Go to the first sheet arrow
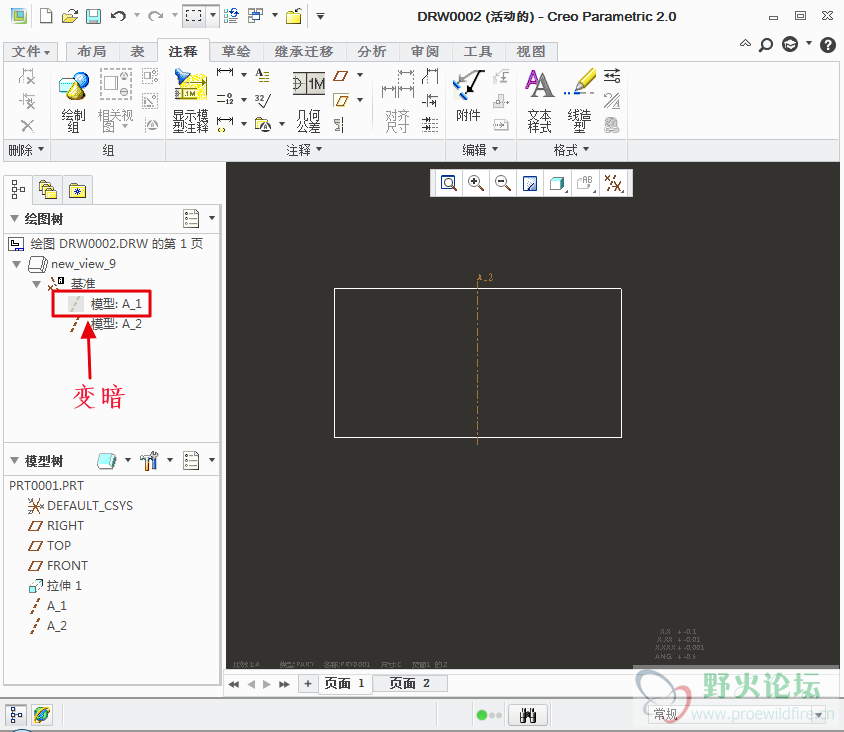Image resolution: width=844 pixels, height=732 pixels. tap(234, 684)
